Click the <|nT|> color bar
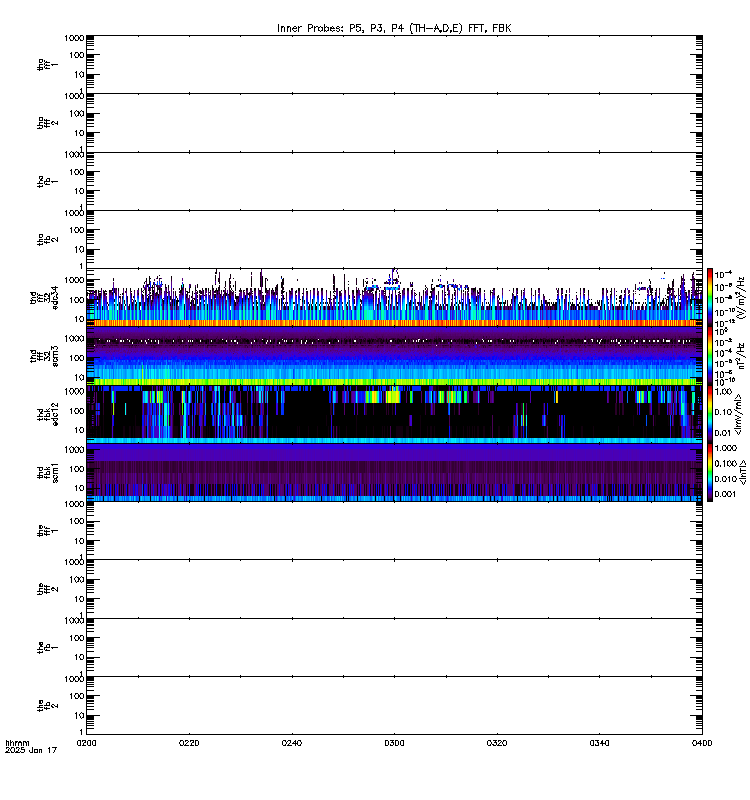 tap(710, 472)
